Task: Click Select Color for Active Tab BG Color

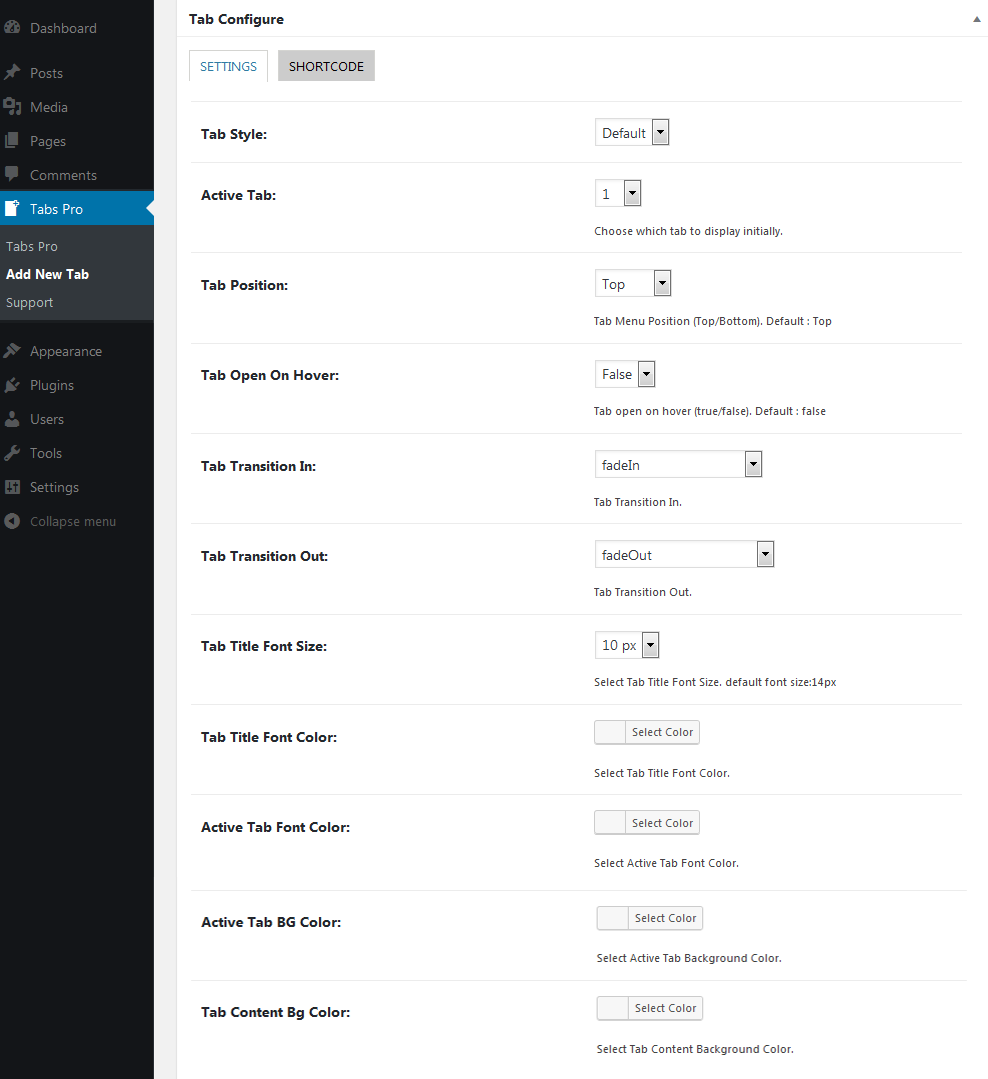Action: pos(665,918)
